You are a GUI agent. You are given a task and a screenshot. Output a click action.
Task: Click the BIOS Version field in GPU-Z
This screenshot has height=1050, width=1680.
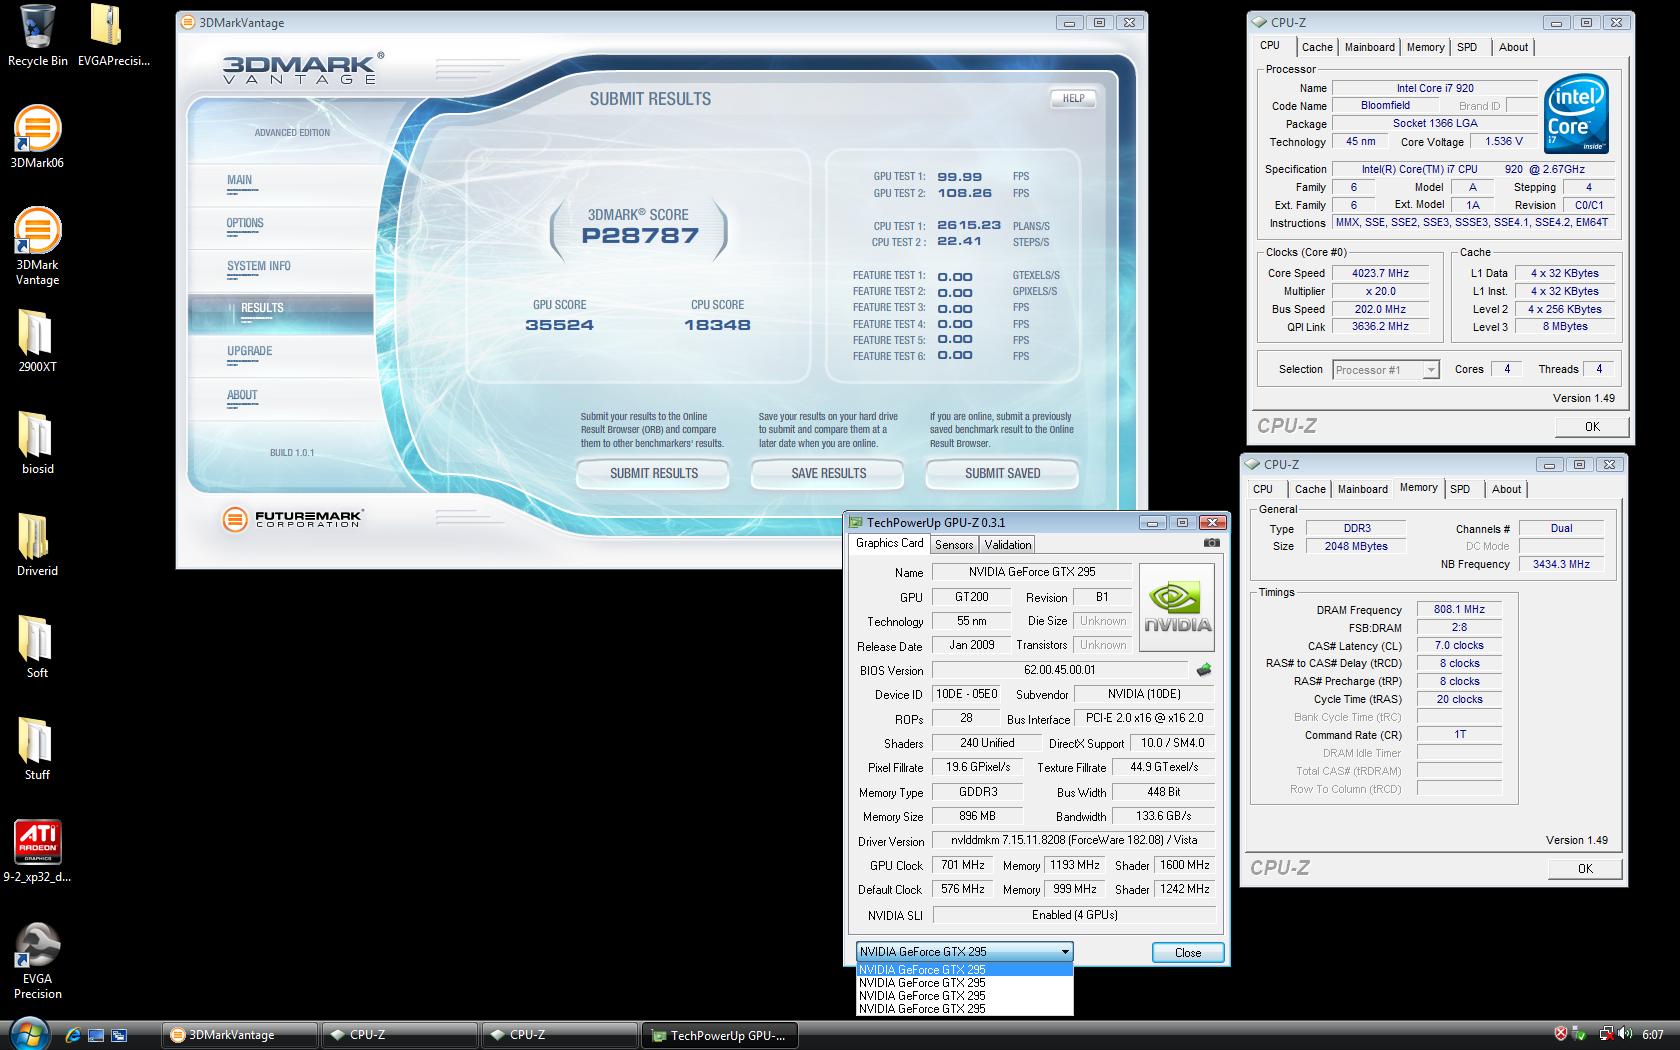point(1060,670)
